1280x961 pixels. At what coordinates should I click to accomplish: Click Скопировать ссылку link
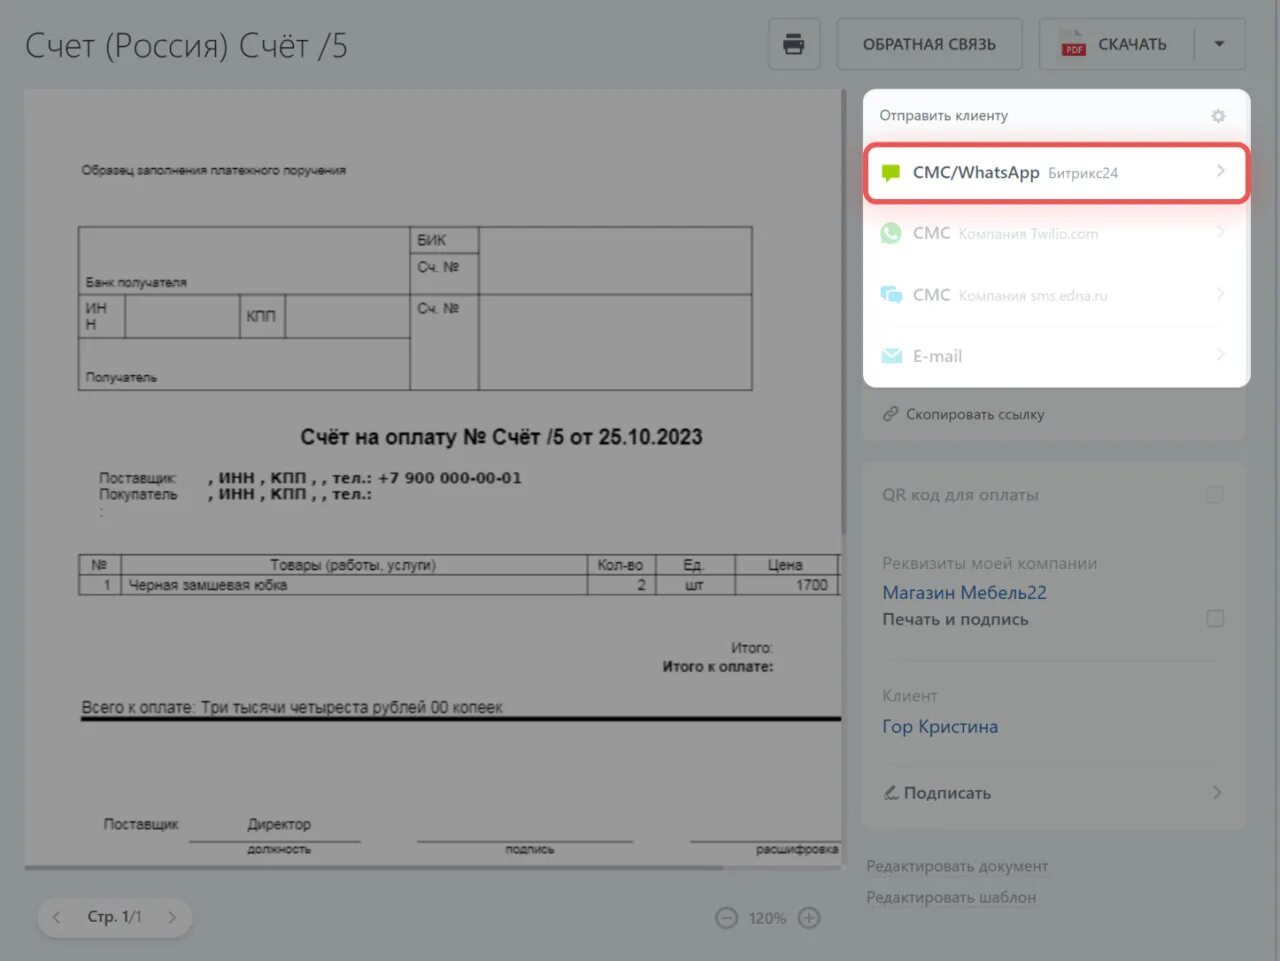974,414
